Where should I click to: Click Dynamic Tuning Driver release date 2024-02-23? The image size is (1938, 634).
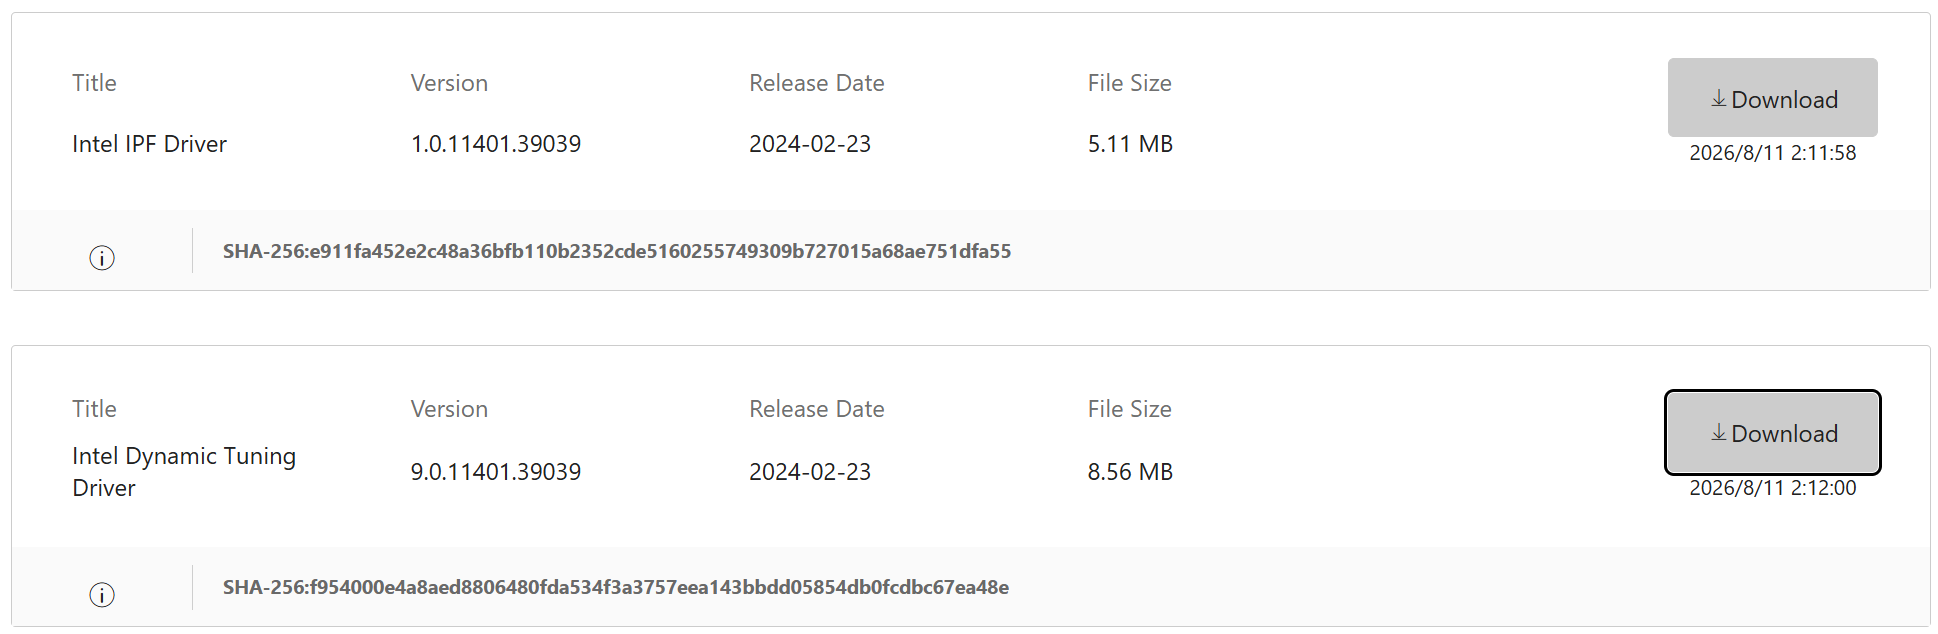[x=810, y=472]
